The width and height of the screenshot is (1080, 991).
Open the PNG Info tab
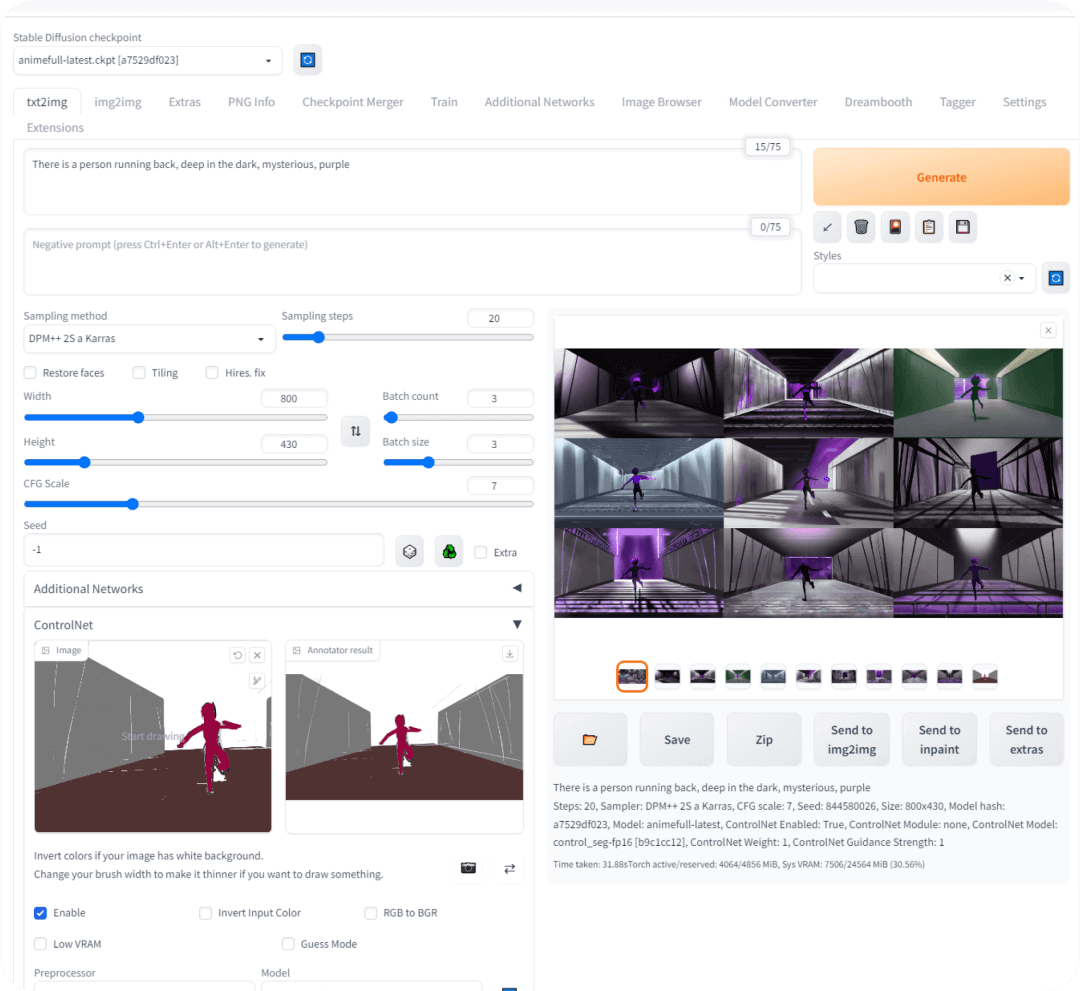251,102
